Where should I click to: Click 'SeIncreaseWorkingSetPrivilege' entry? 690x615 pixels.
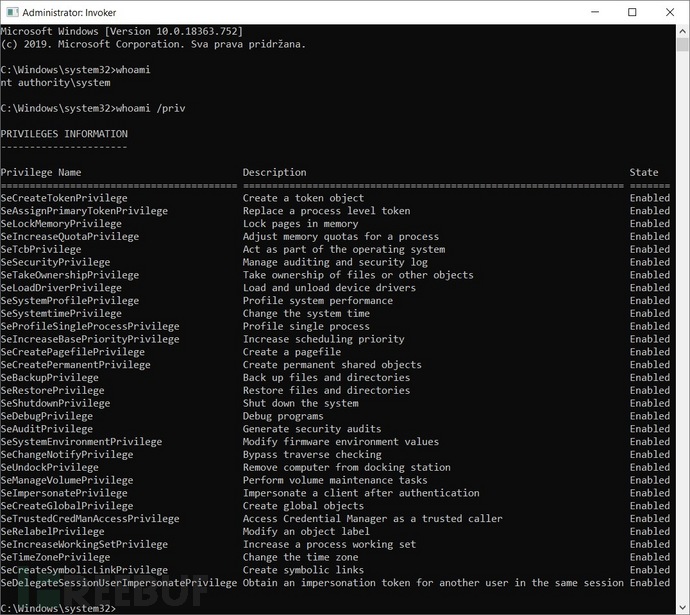coord(84,544)
